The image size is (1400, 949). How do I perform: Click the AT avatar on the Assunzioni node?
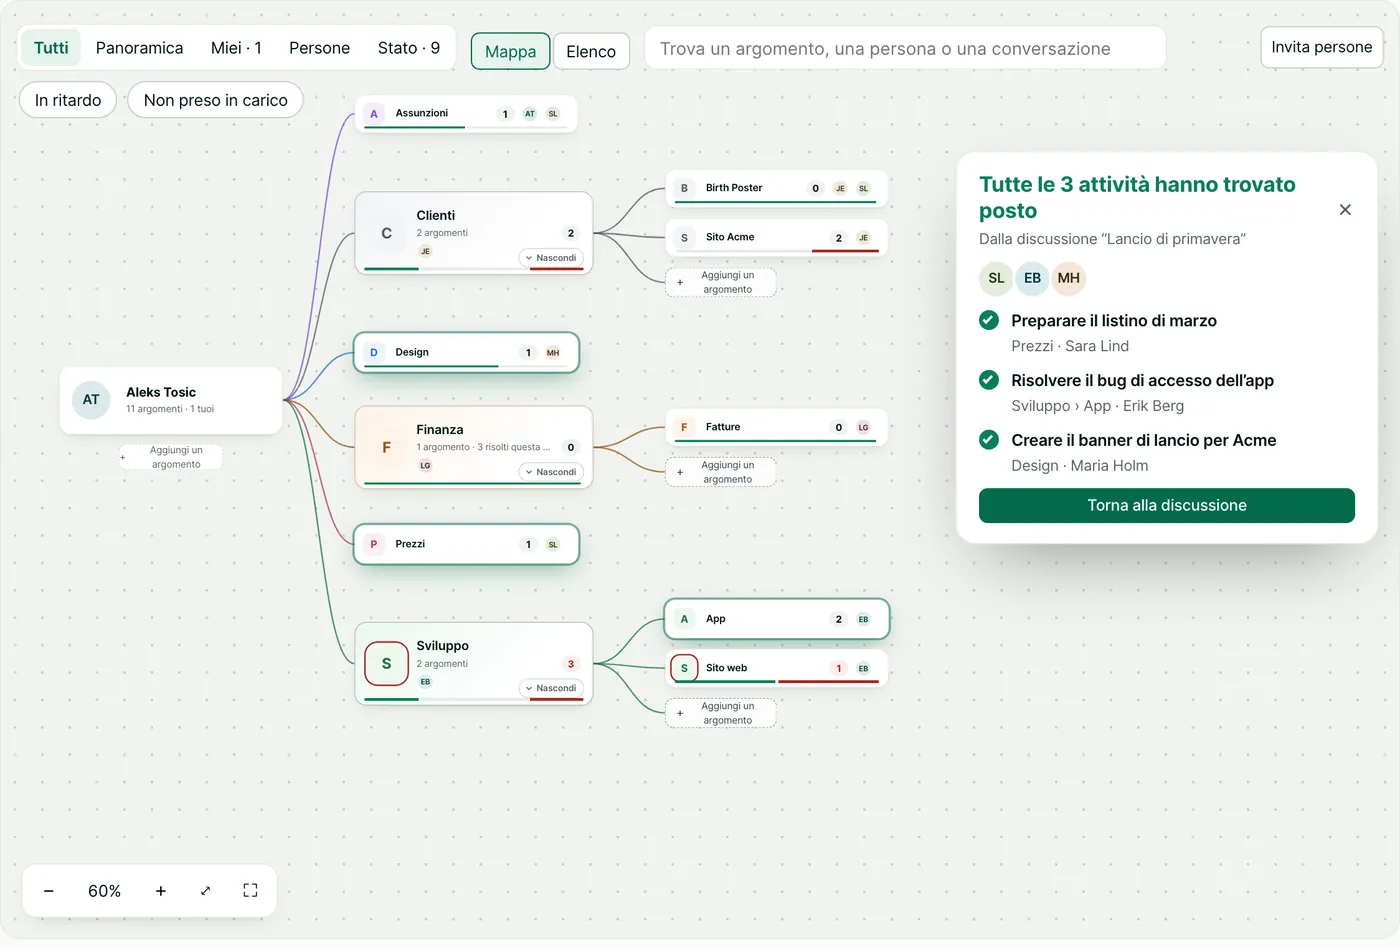(530, 114)
